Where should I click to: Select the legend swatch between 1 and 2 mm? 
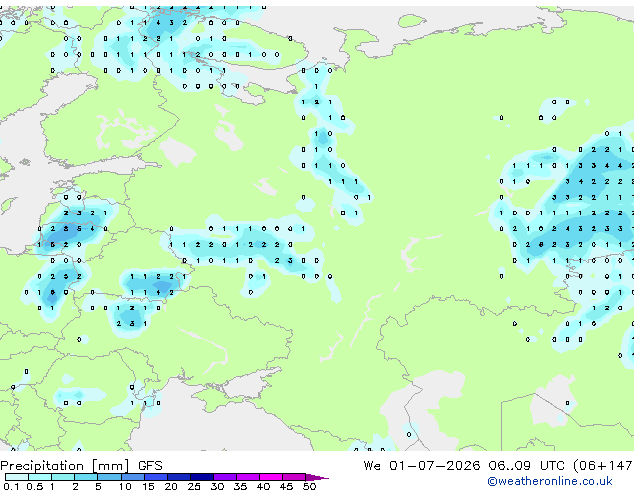coord(63,477)
